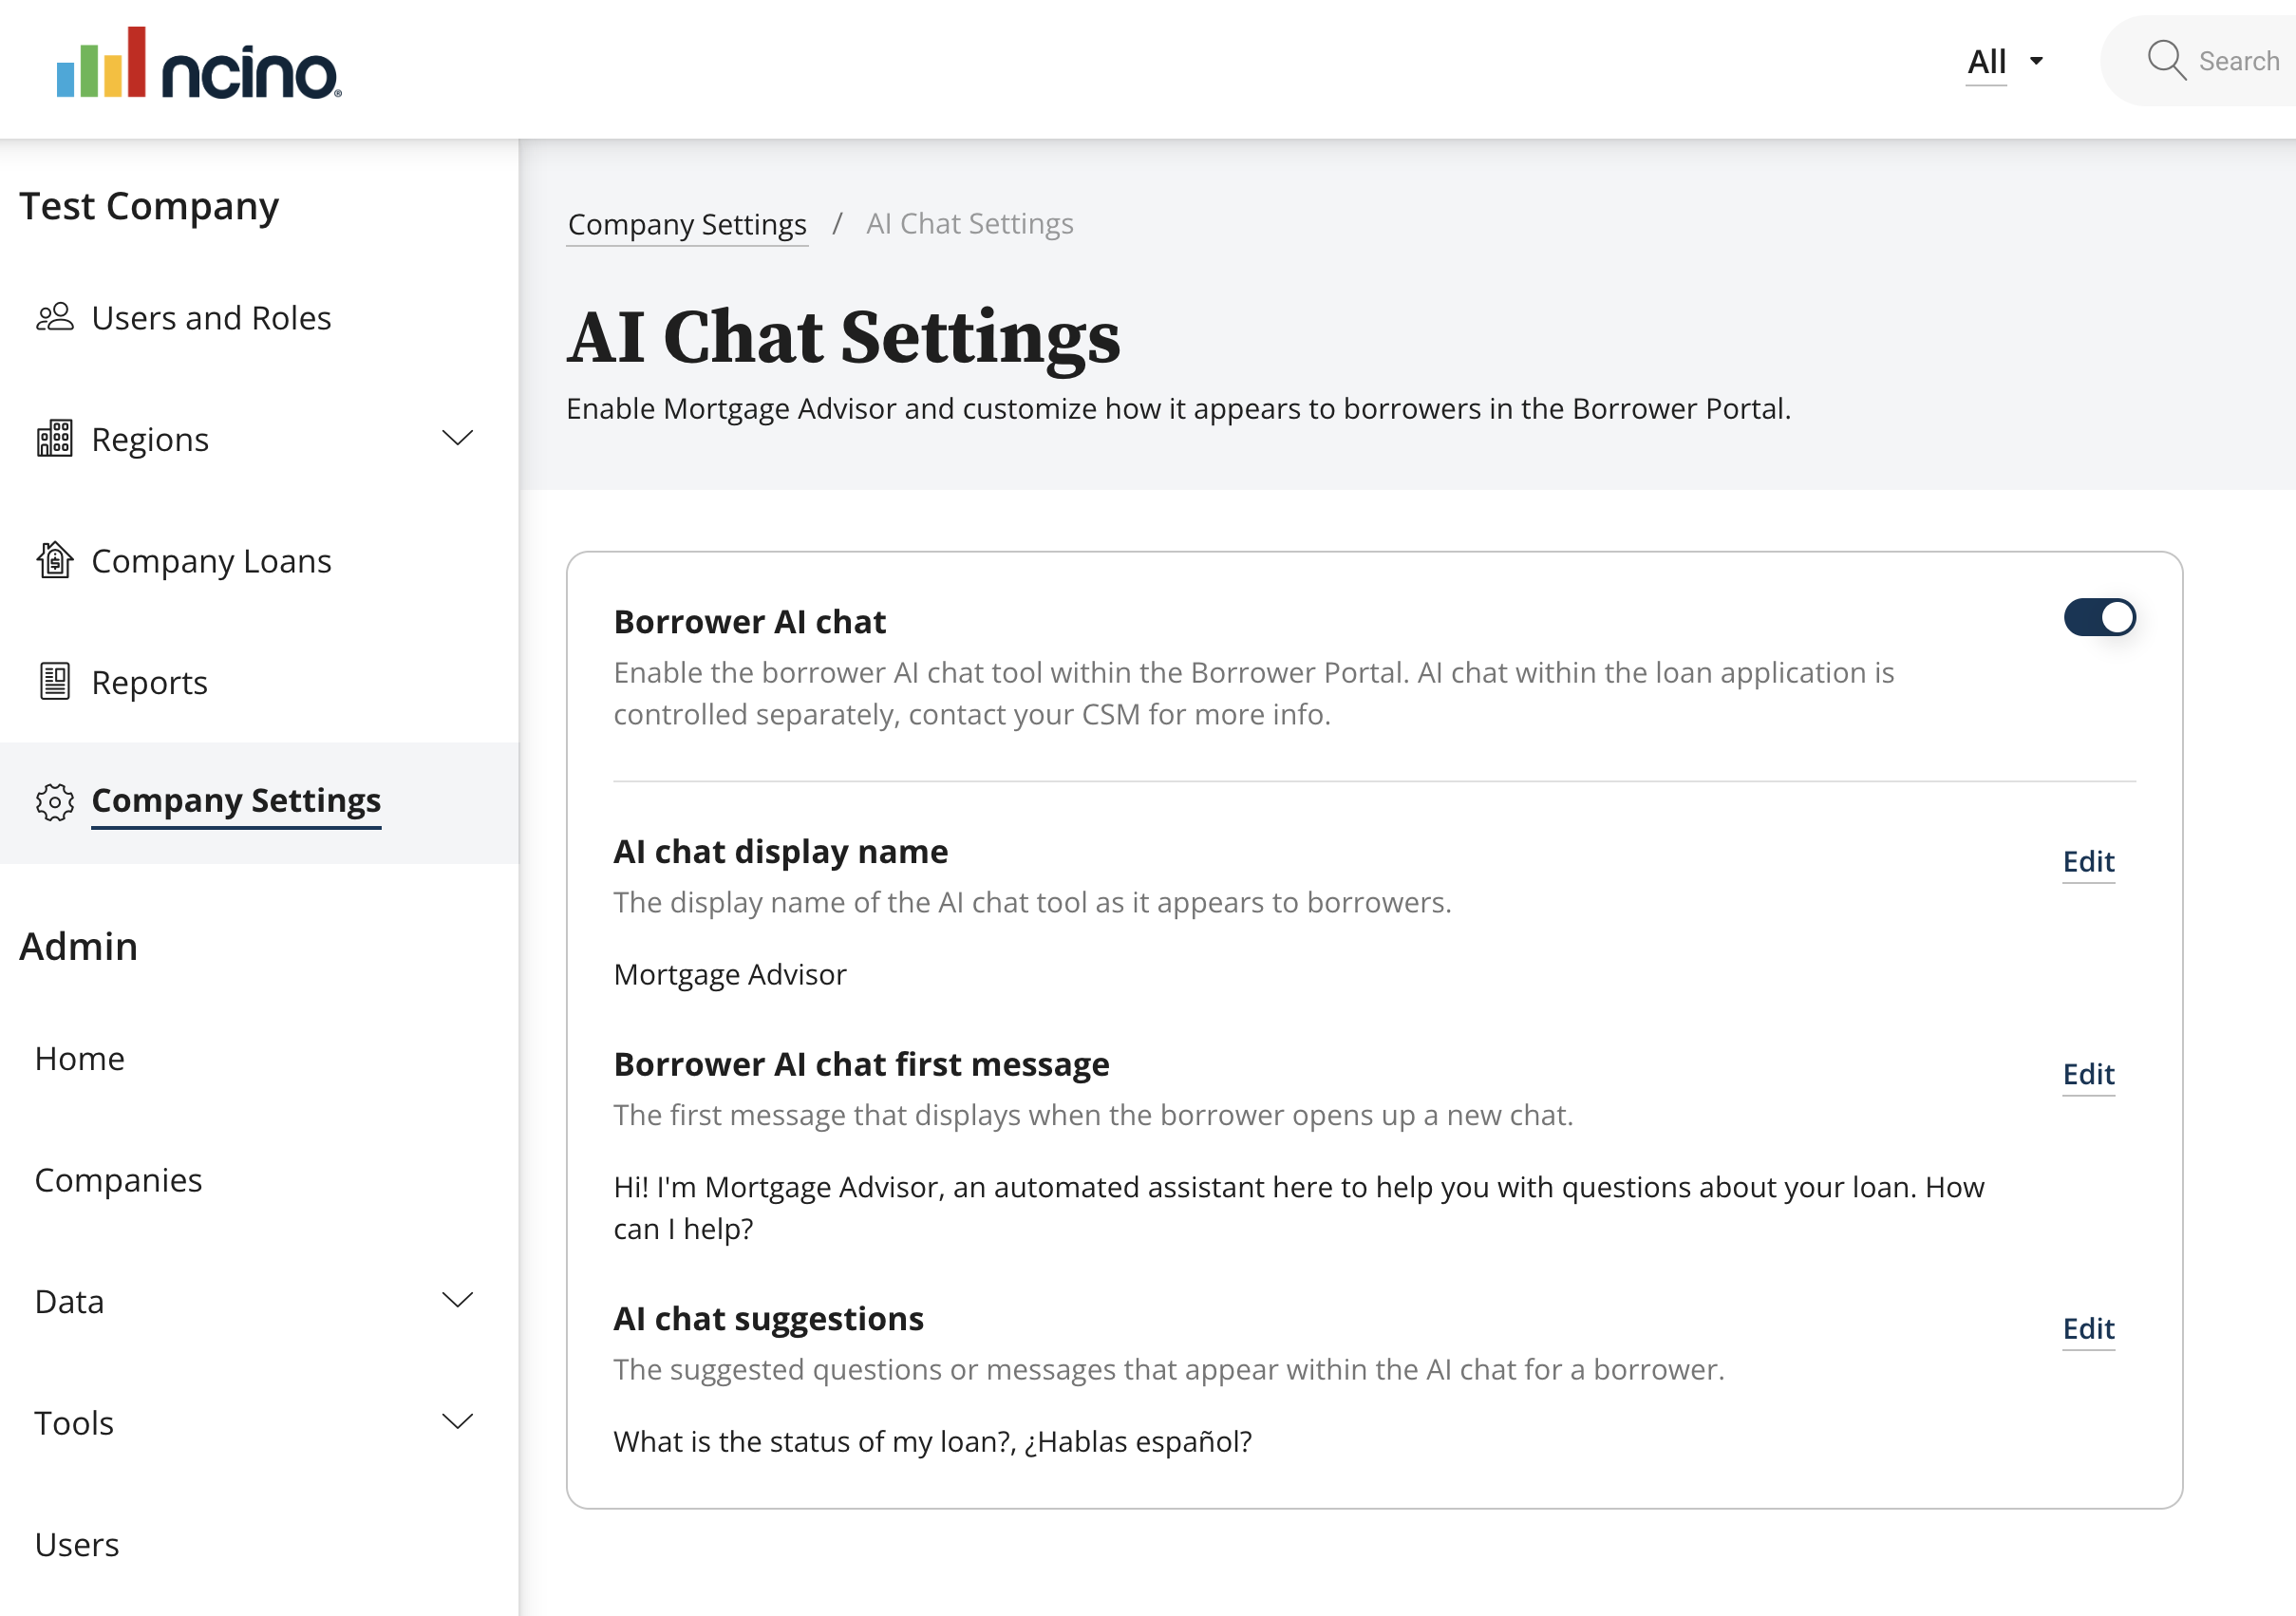This screenshot has width=2296, height=1616.
Task: Open Company Loans via its house icon
Action: point(55,560)
